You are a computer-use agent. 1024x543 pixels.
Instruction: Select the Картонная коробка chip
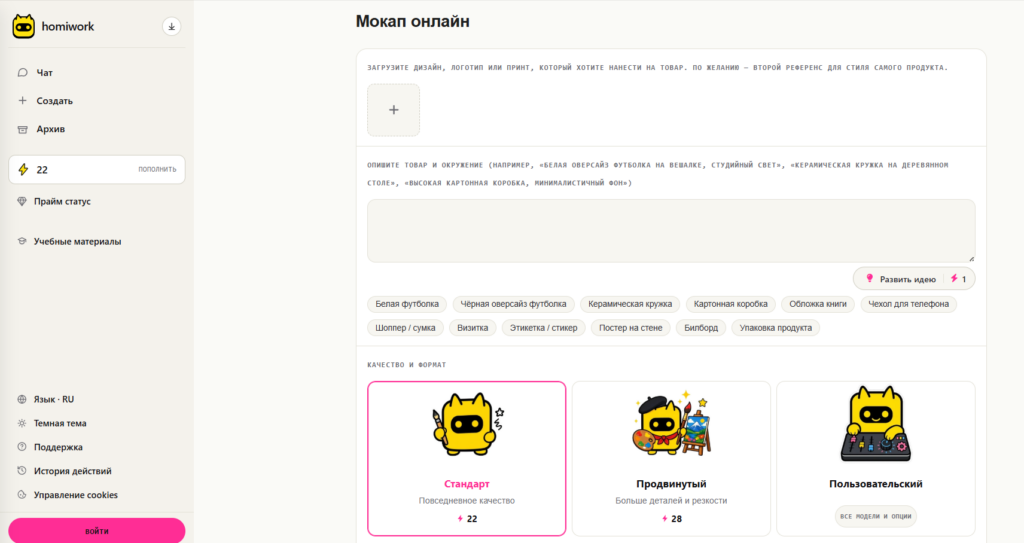(730, 304)
